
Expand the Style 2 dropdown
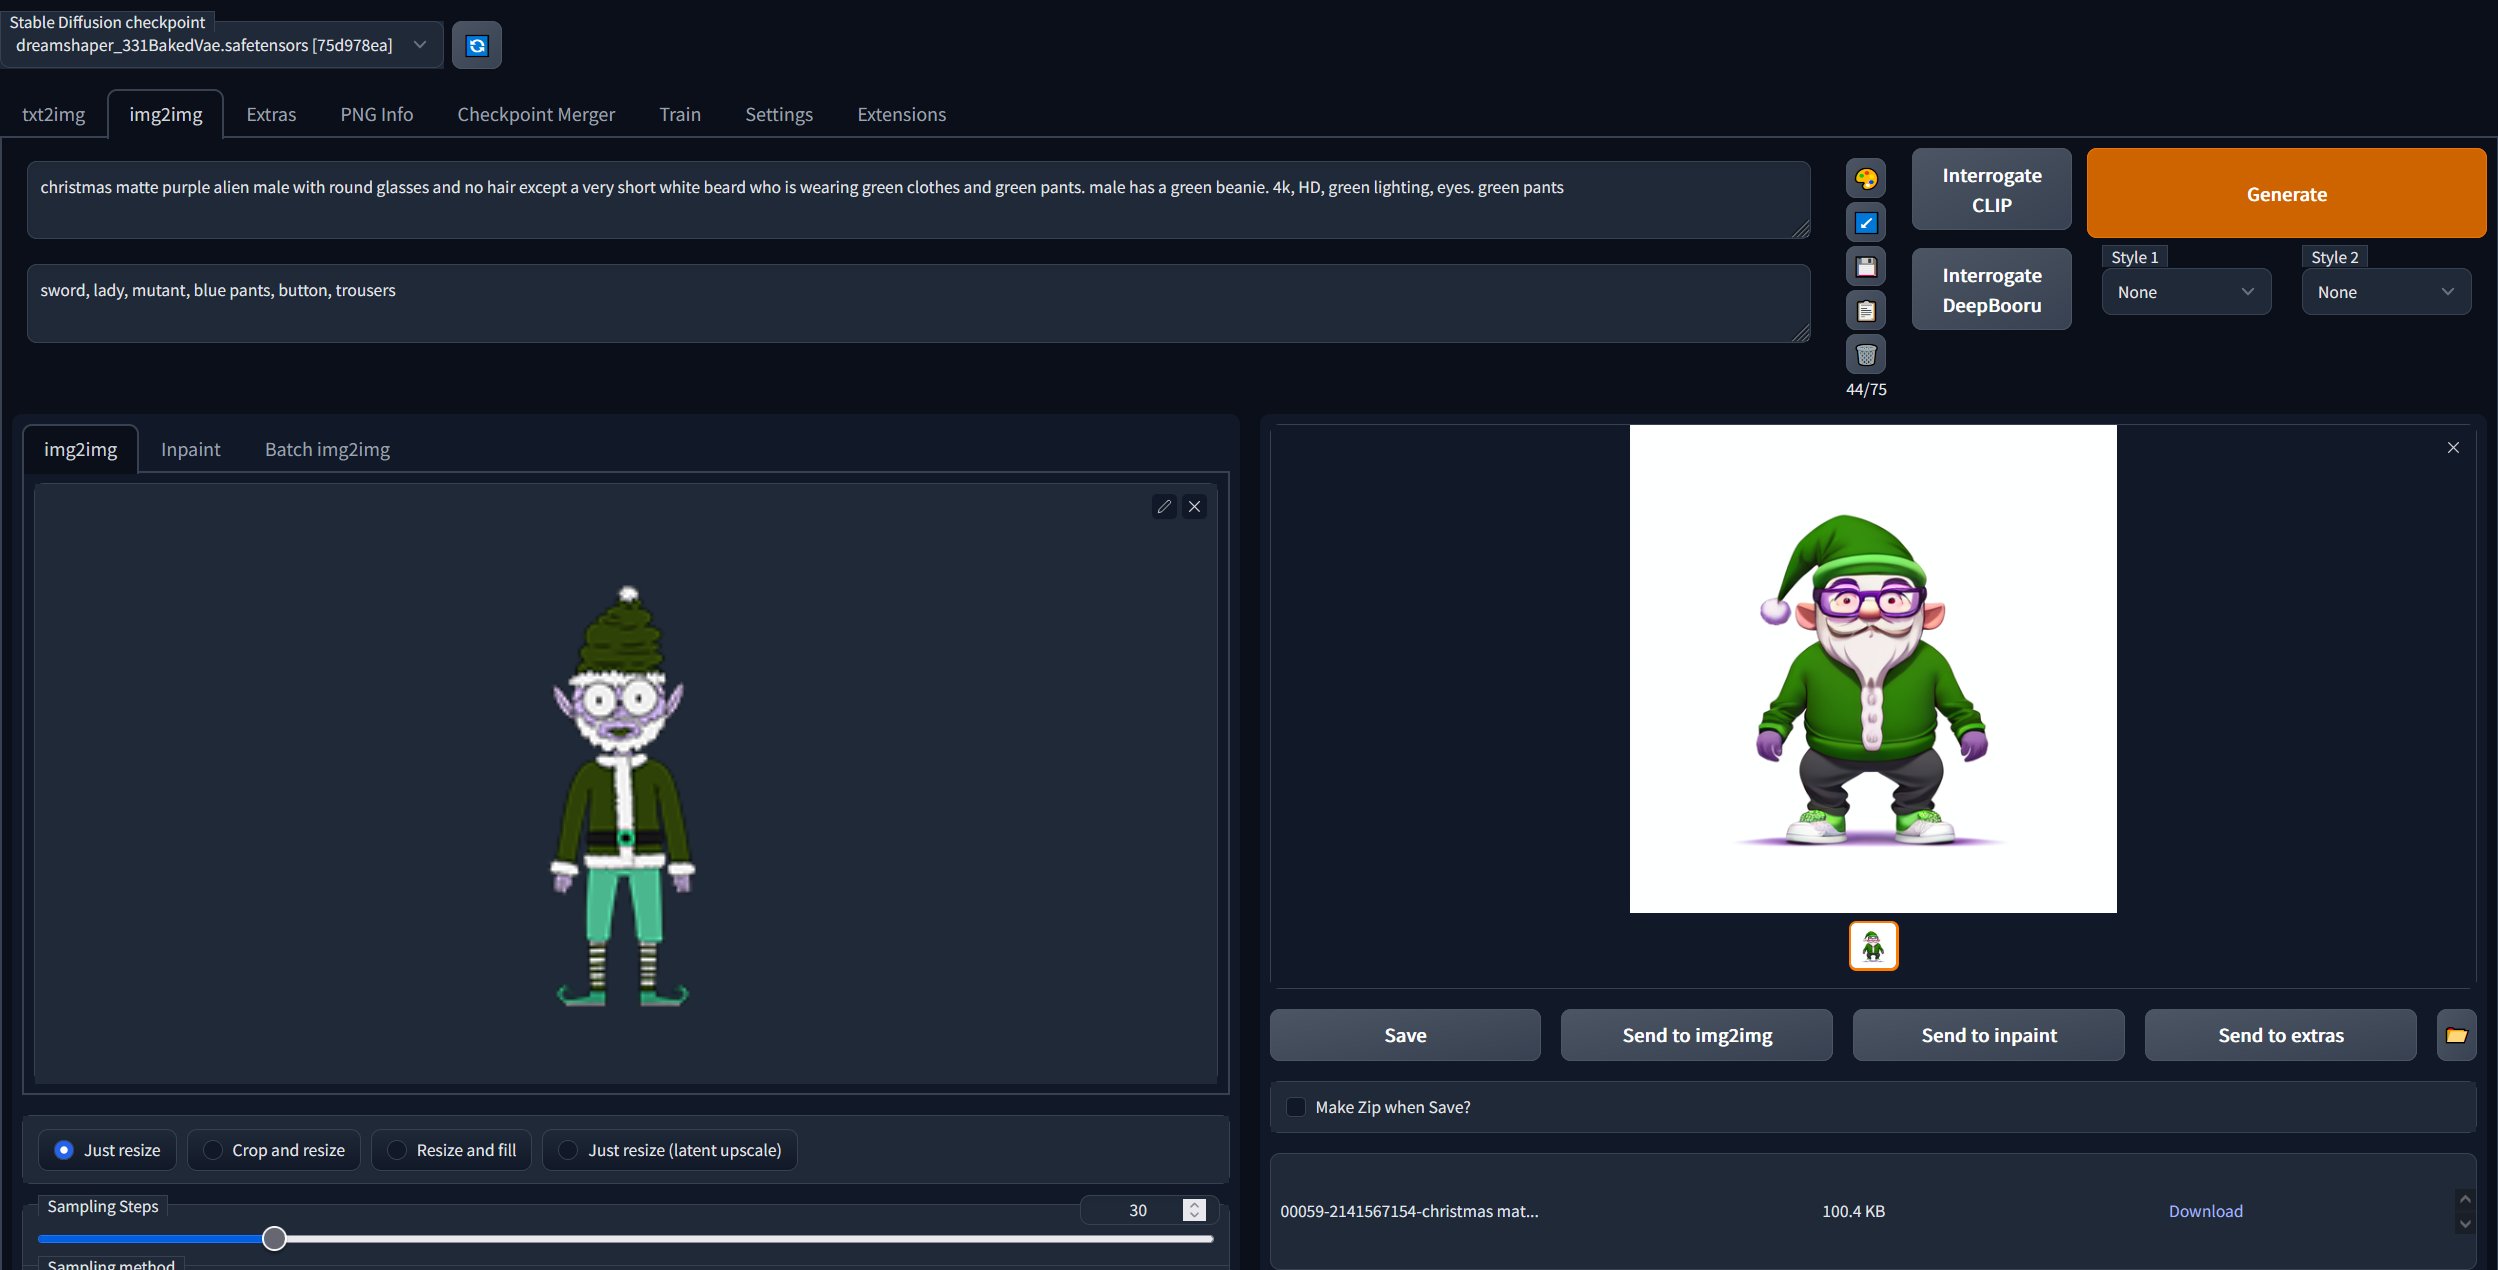click(x=2385, y=292)
